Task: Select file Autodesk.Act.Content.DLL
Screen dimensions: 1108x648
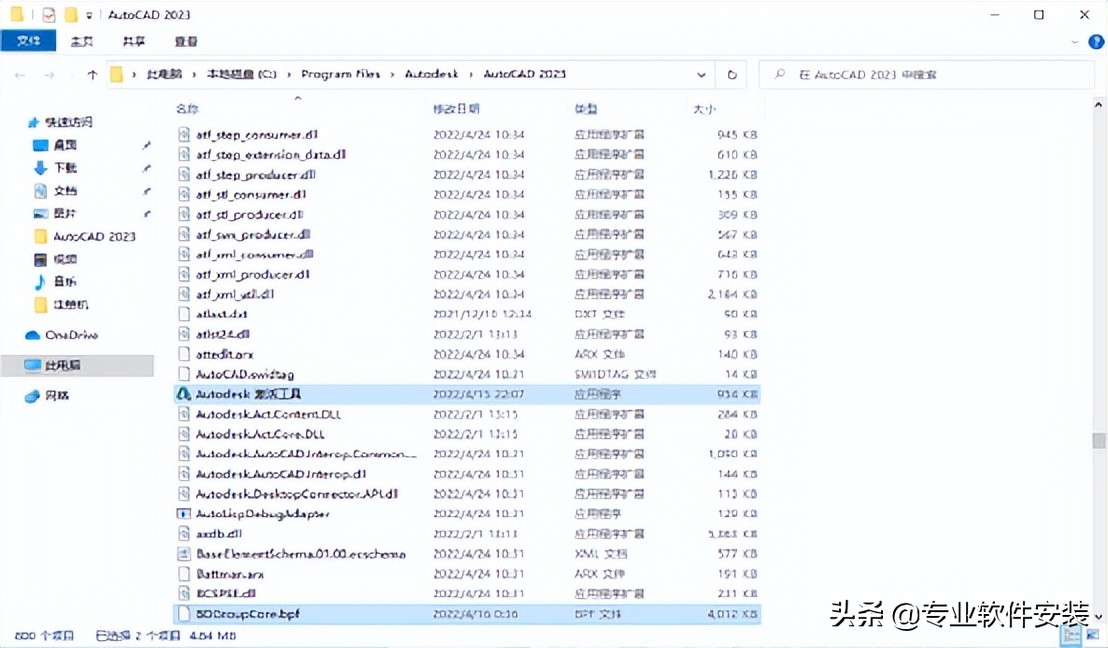Action: (269, 414)
